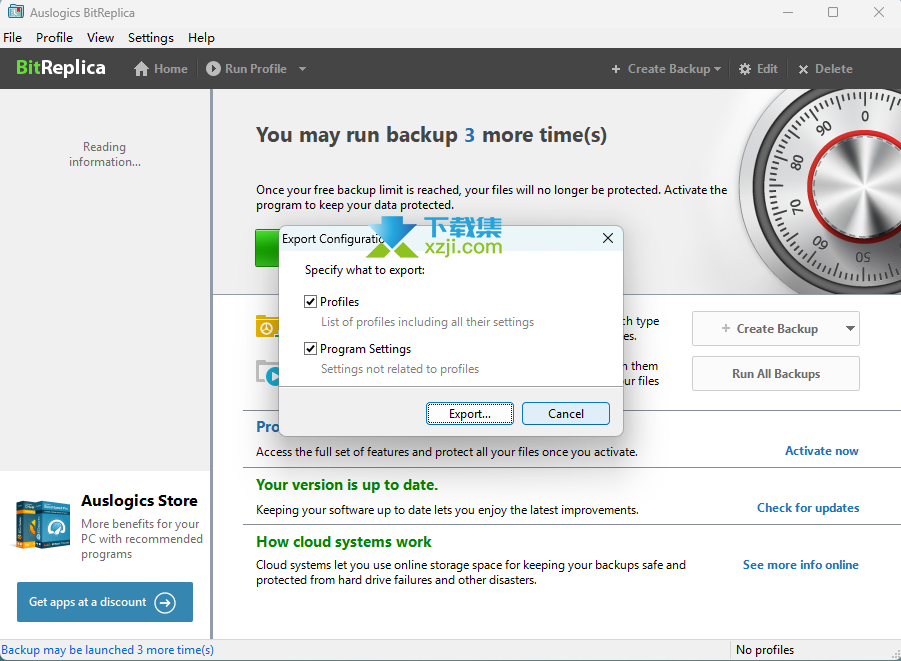Click the Home house icon in toolbar
Image resolution: width=901 pixels, height=661 pixels.
141,69
